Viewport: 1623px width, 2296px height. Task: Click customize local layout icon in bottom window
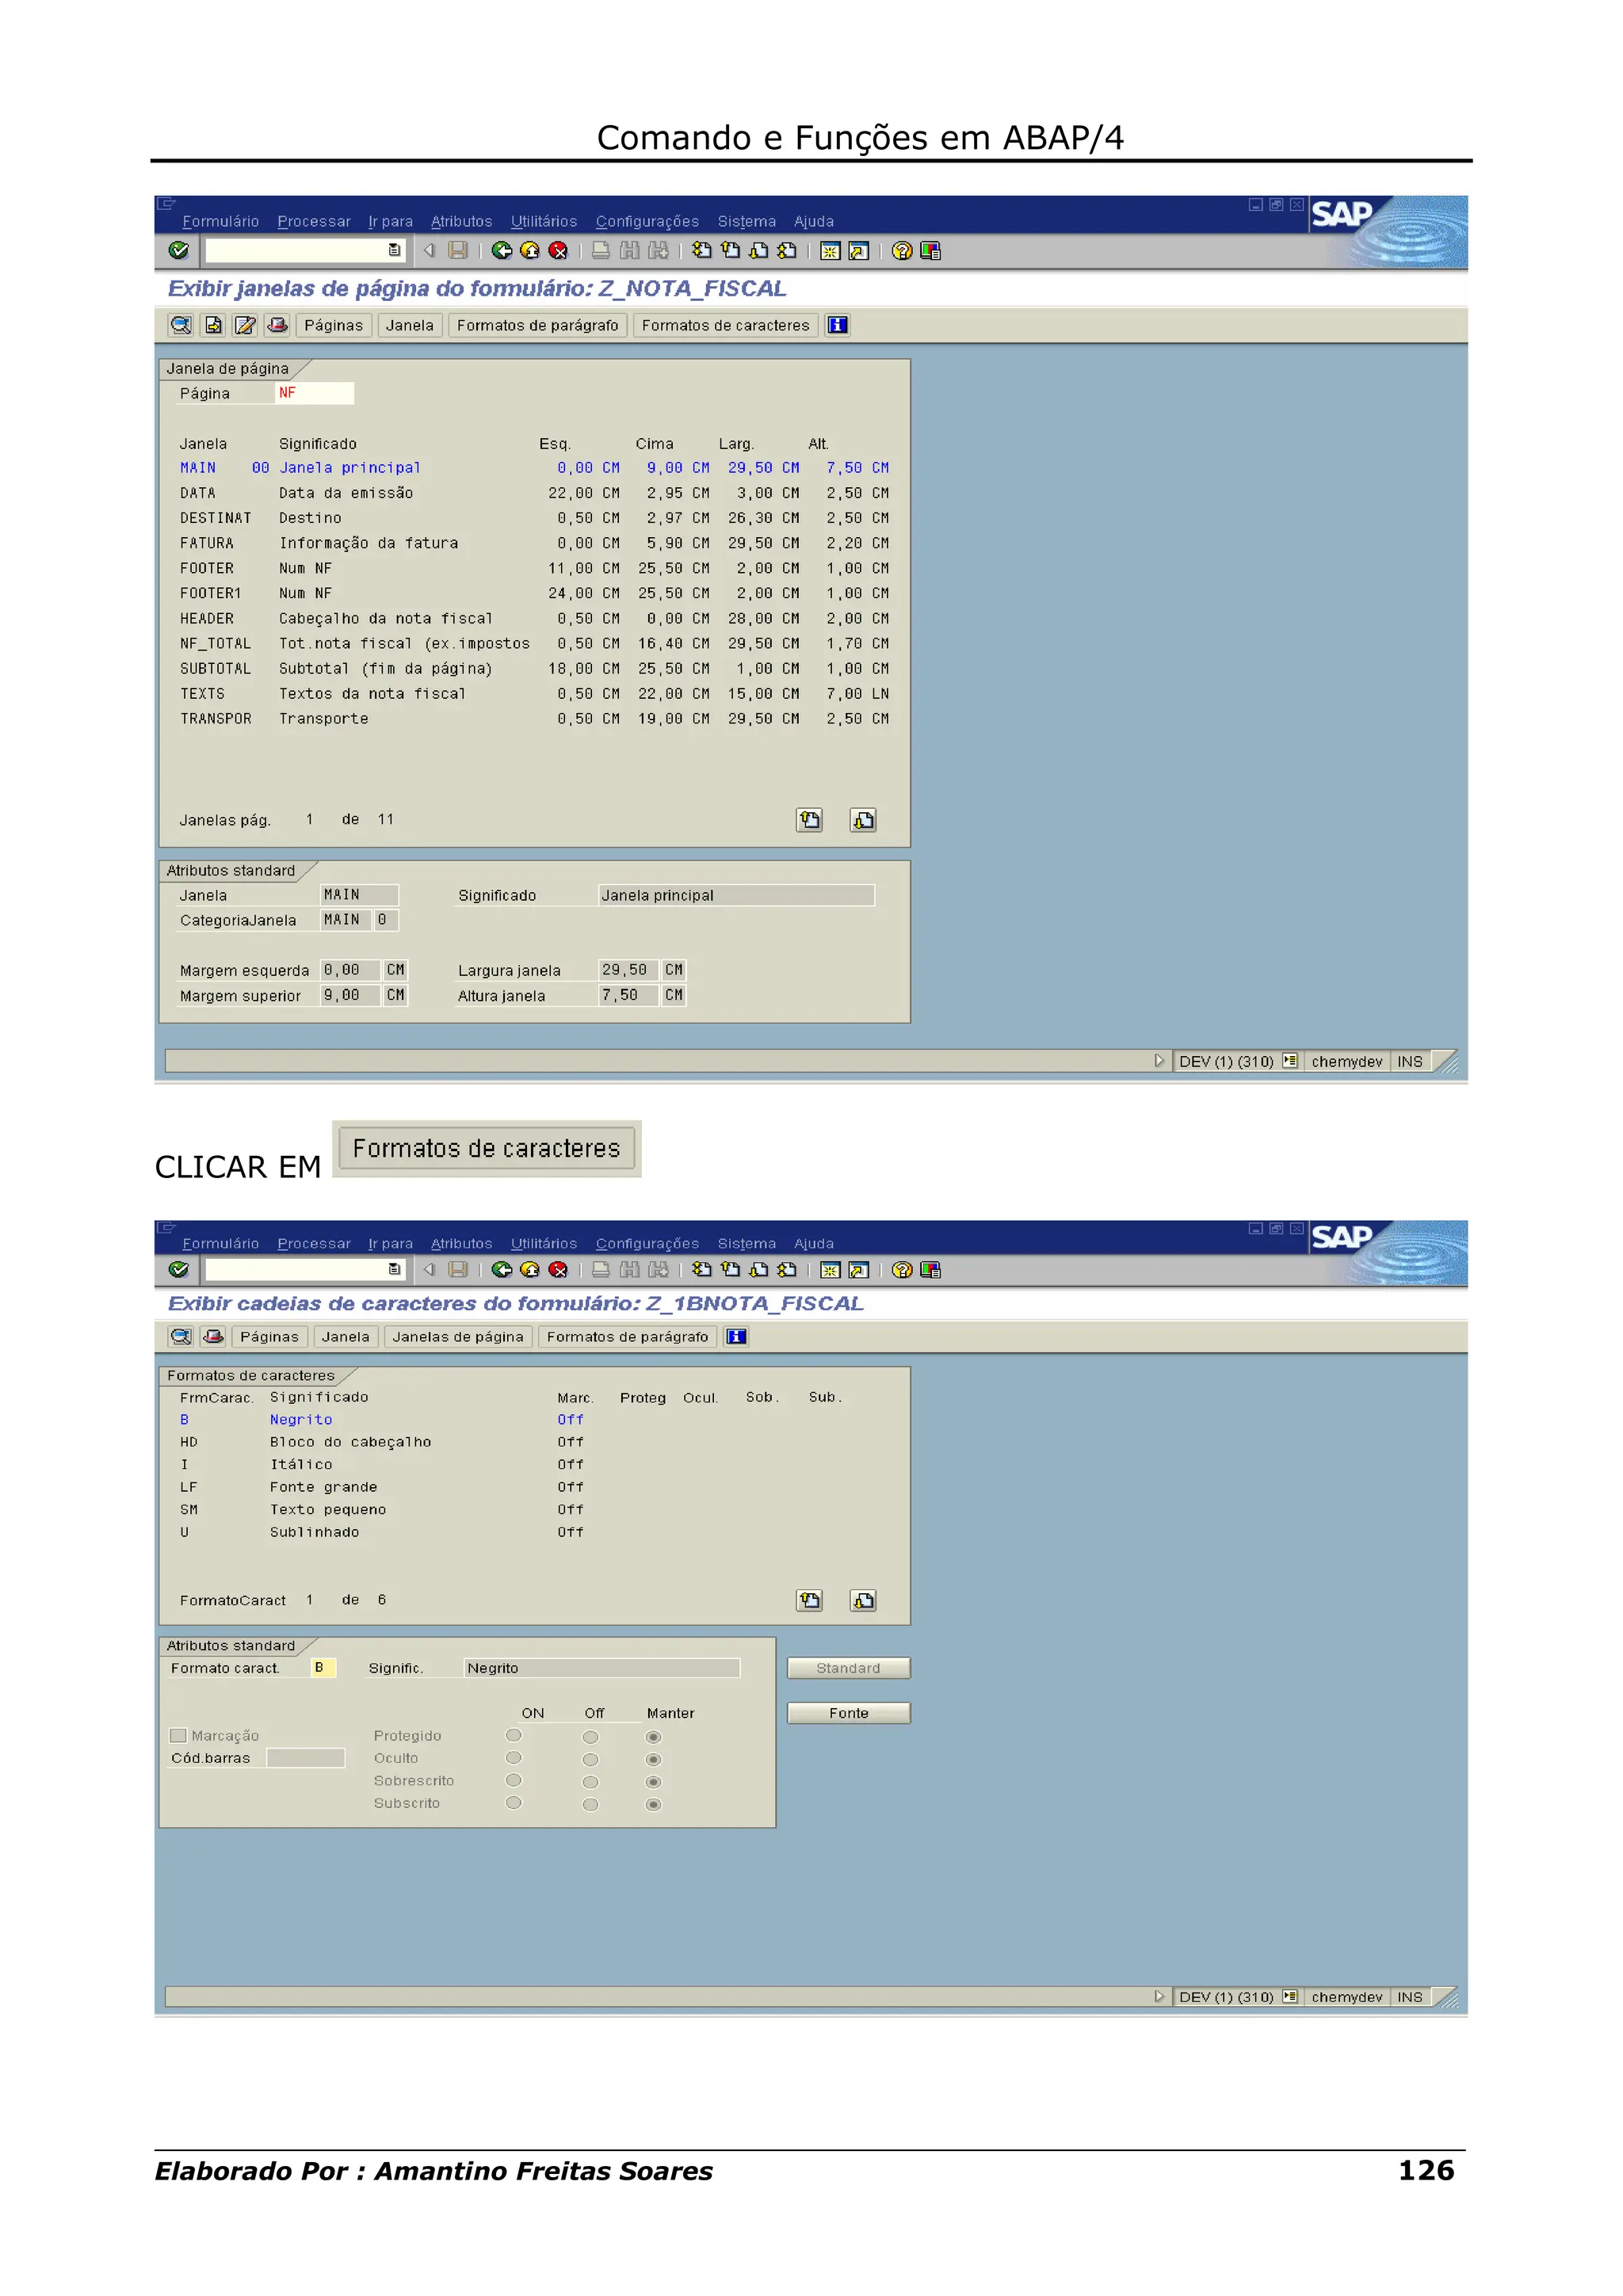coord(931,1269)
